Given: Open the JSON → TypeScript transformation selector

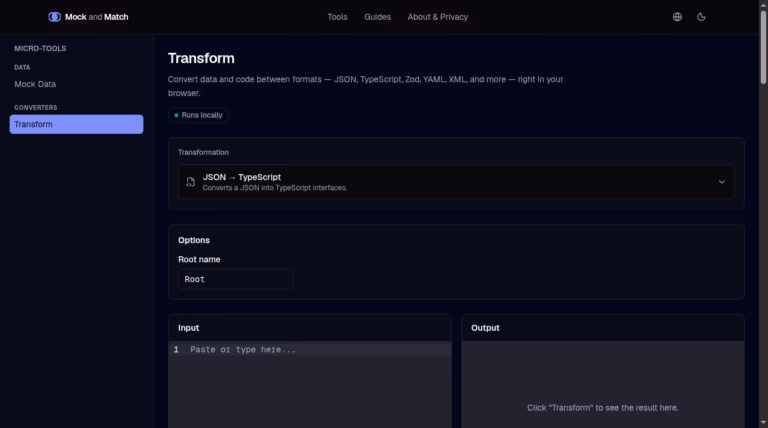Looking at the screenshot, I should click(x=456, y=182).
